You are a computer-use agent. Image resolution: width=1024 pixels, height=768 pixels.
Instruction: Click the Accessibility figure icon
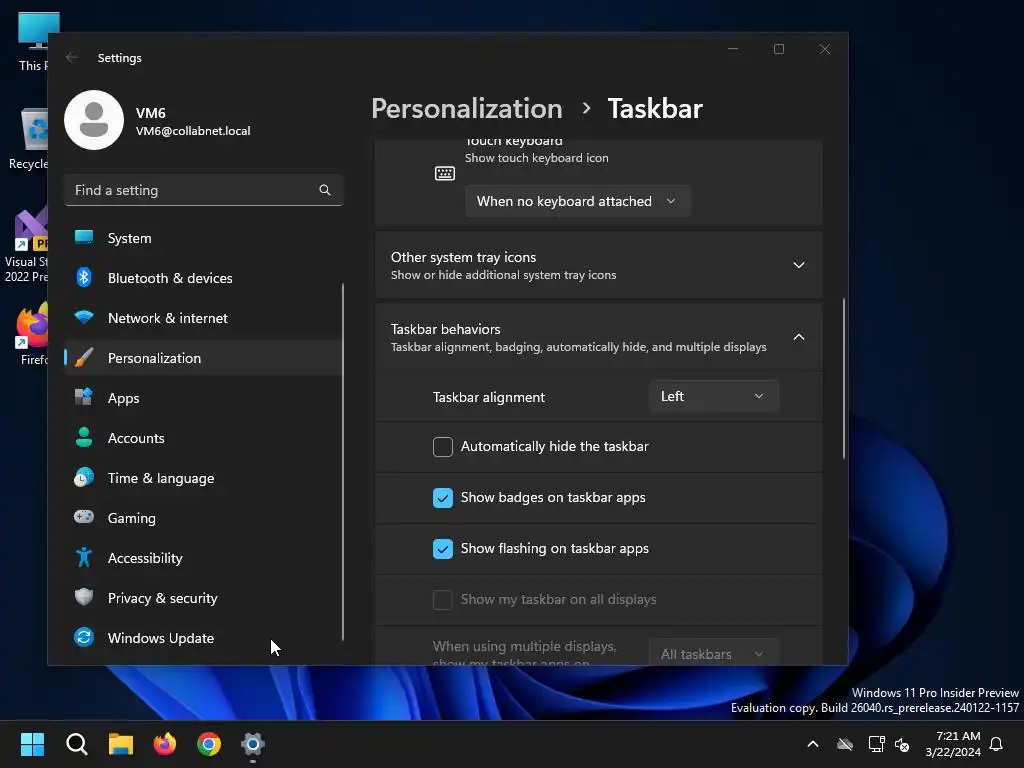pyautogui.click(x=84, y=557)
